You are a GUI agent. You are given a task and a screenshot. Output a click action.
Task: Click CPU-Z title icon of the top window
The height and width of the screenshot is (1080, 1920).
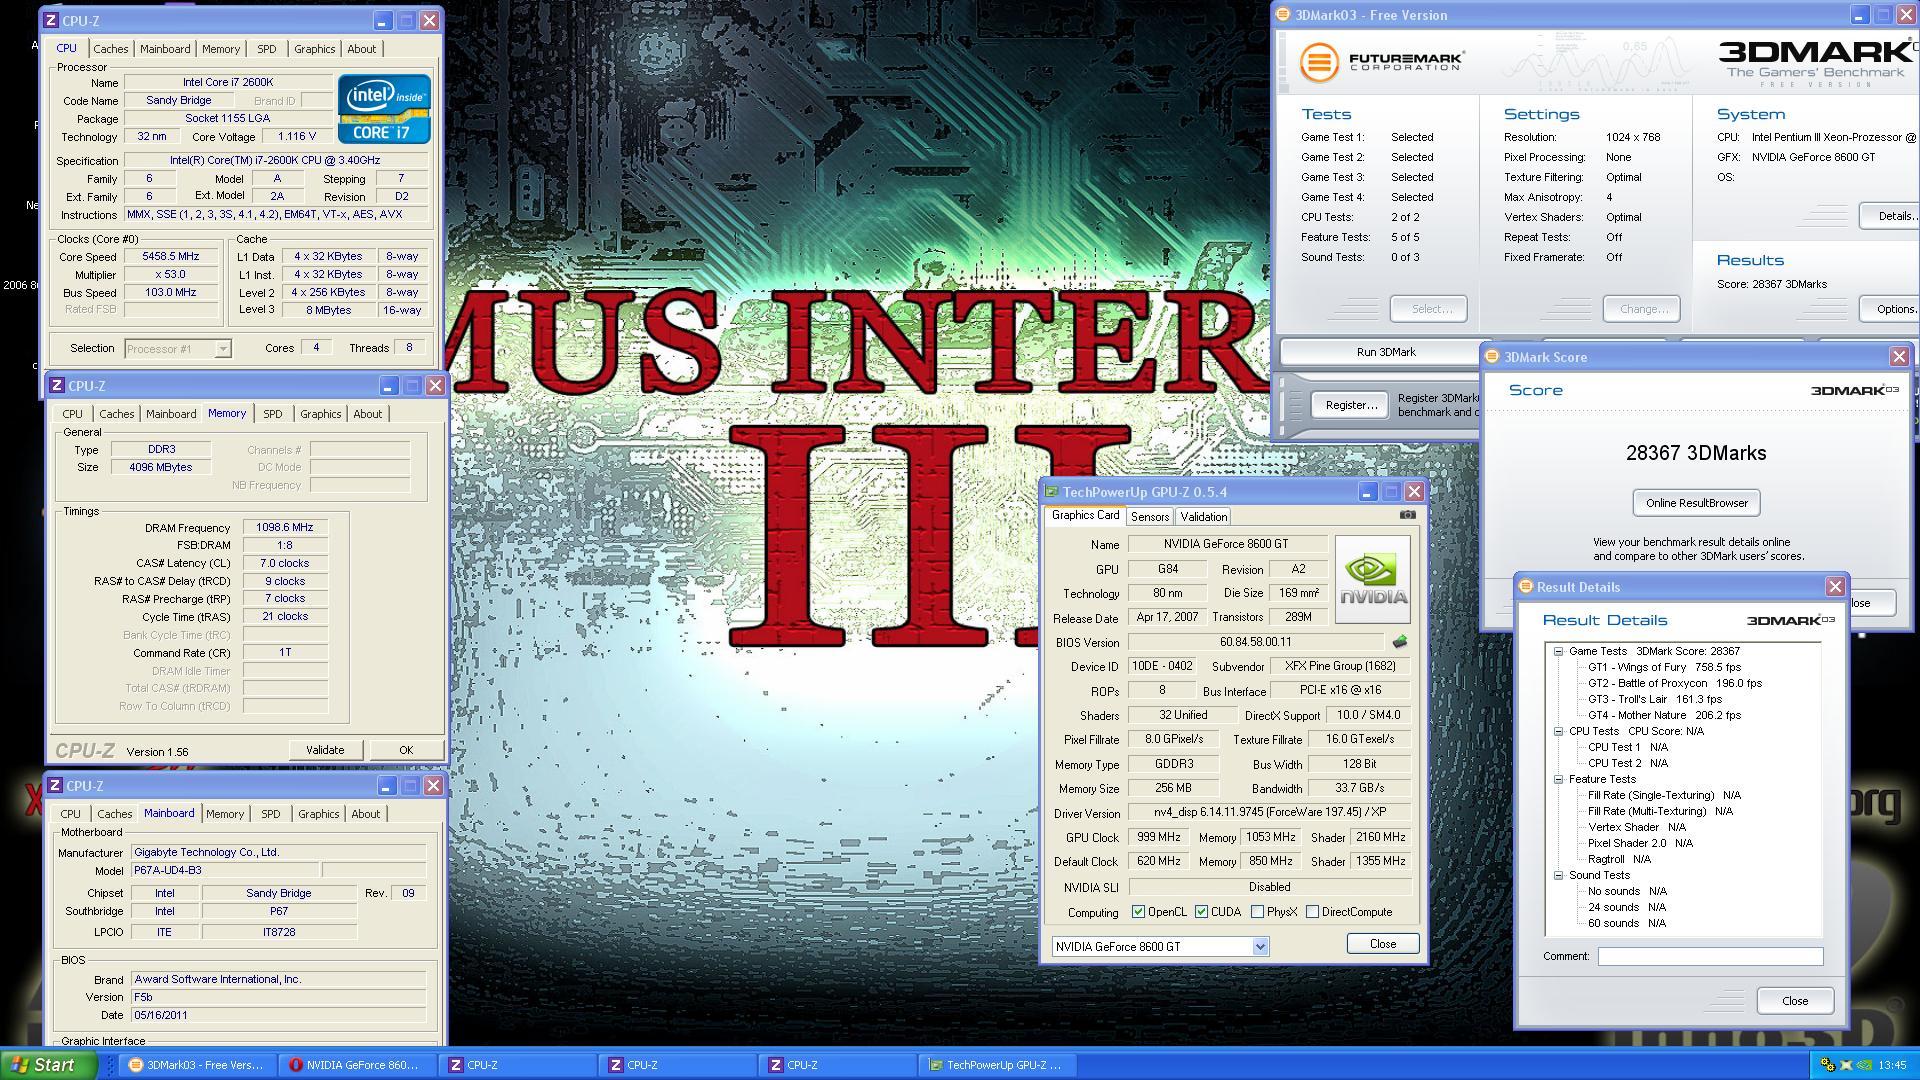tap(51, 20)
